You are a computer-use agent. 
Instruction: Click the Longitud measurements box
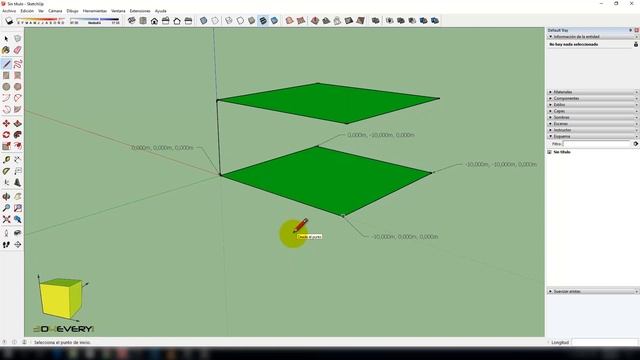click(x=604, y=342)
